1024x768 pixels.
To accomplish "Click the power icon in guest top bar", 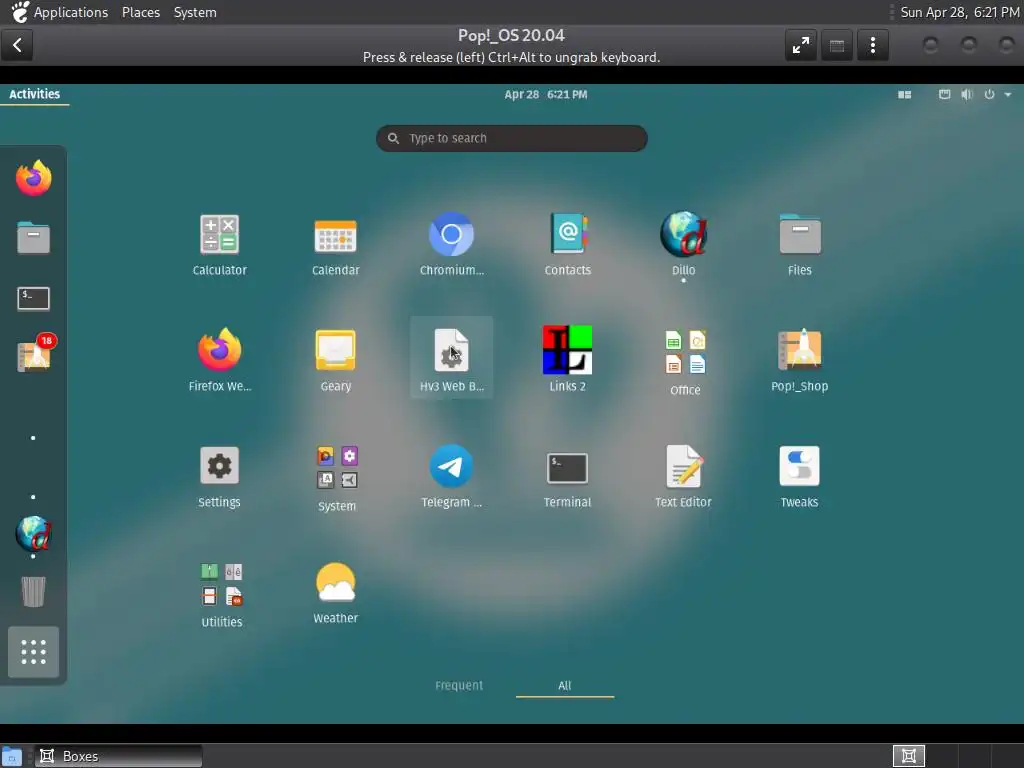I will point(989,95).
